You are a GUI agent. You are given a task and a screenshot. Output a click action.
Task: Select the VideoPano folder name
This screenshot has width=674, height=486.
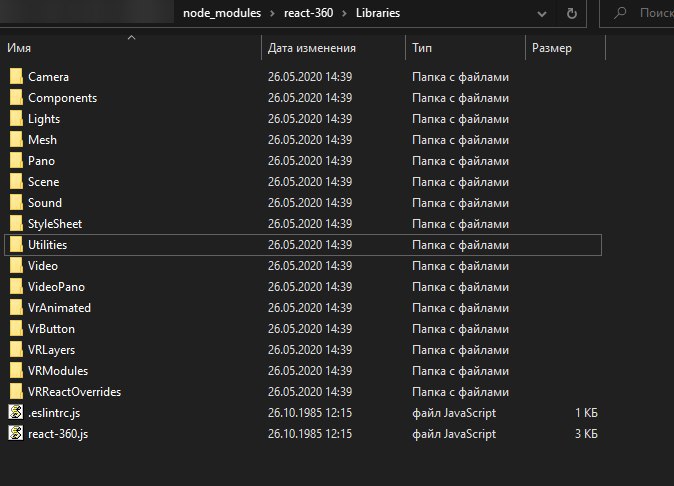pyautogui.click(x=56, y=287)
